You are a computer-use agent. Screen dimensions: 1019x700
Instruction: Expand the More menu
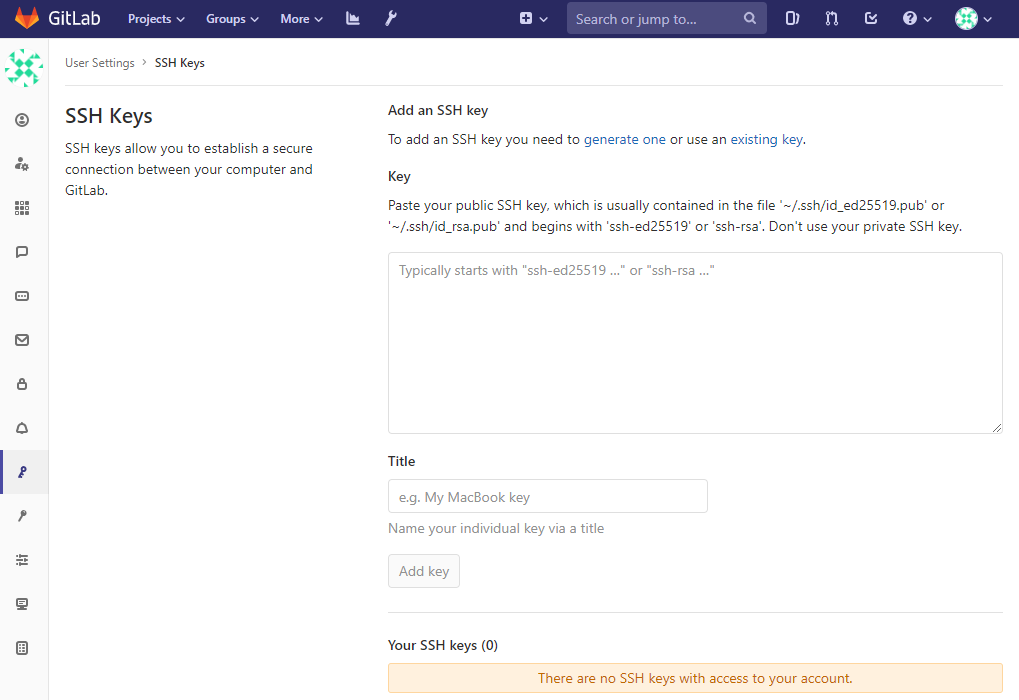tap(302, 19)
